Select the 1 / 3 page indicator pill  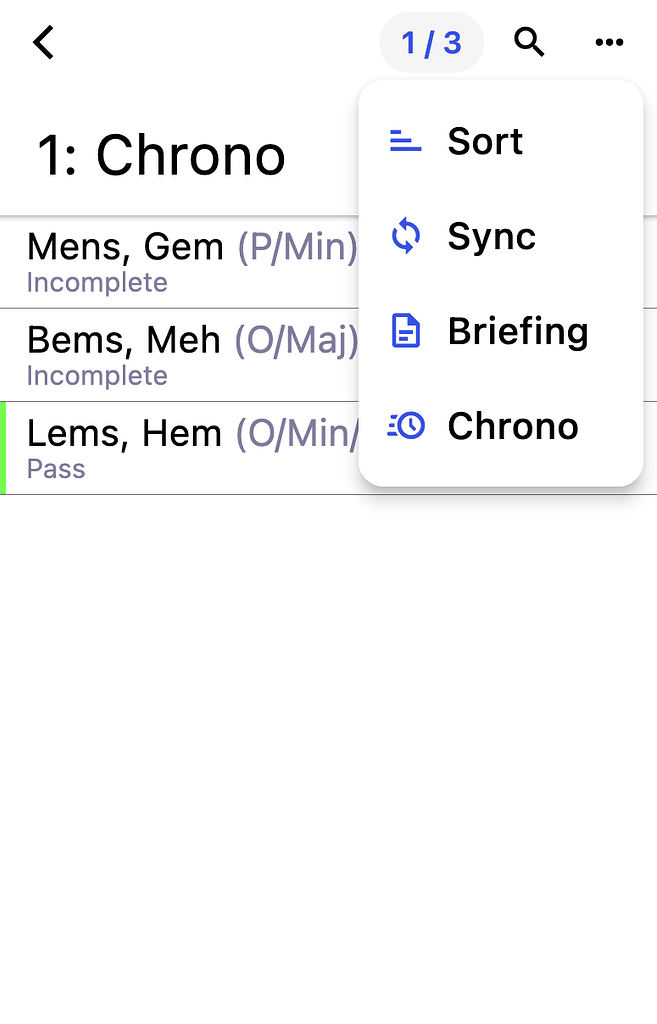pyautogui.click(x=431, y=43)
